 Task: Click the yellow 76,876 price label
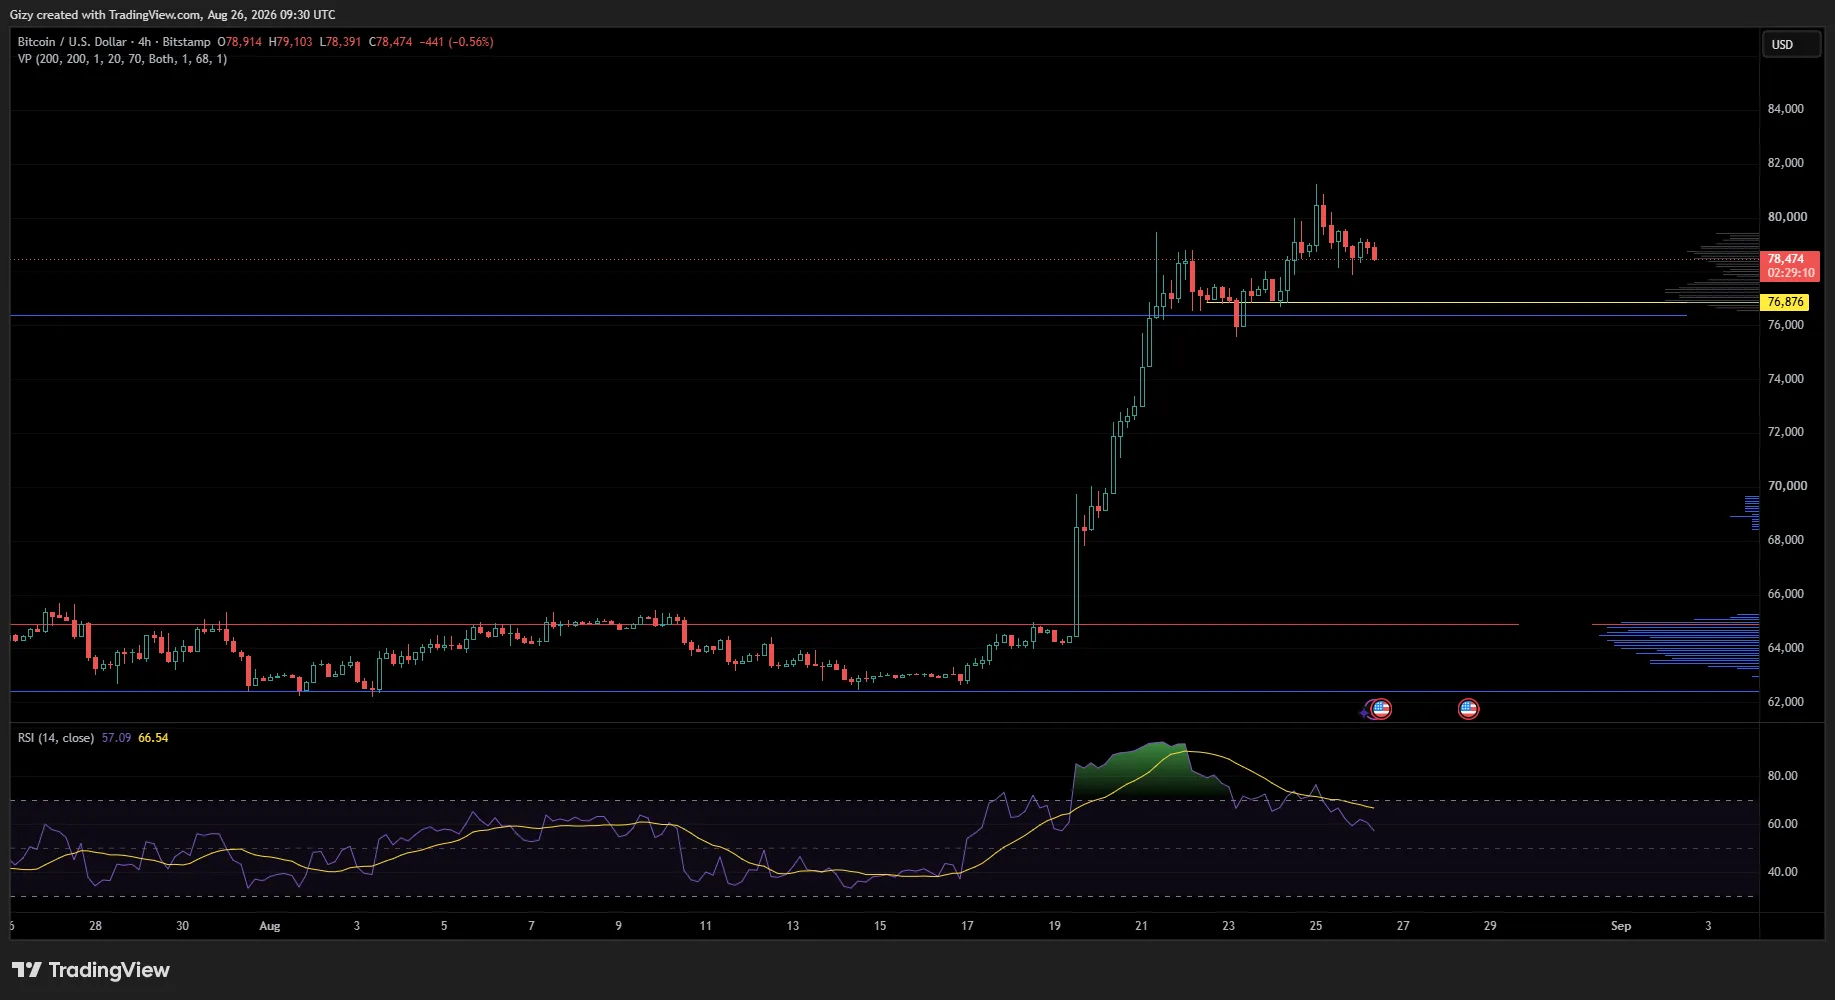tap(1785, 302)
